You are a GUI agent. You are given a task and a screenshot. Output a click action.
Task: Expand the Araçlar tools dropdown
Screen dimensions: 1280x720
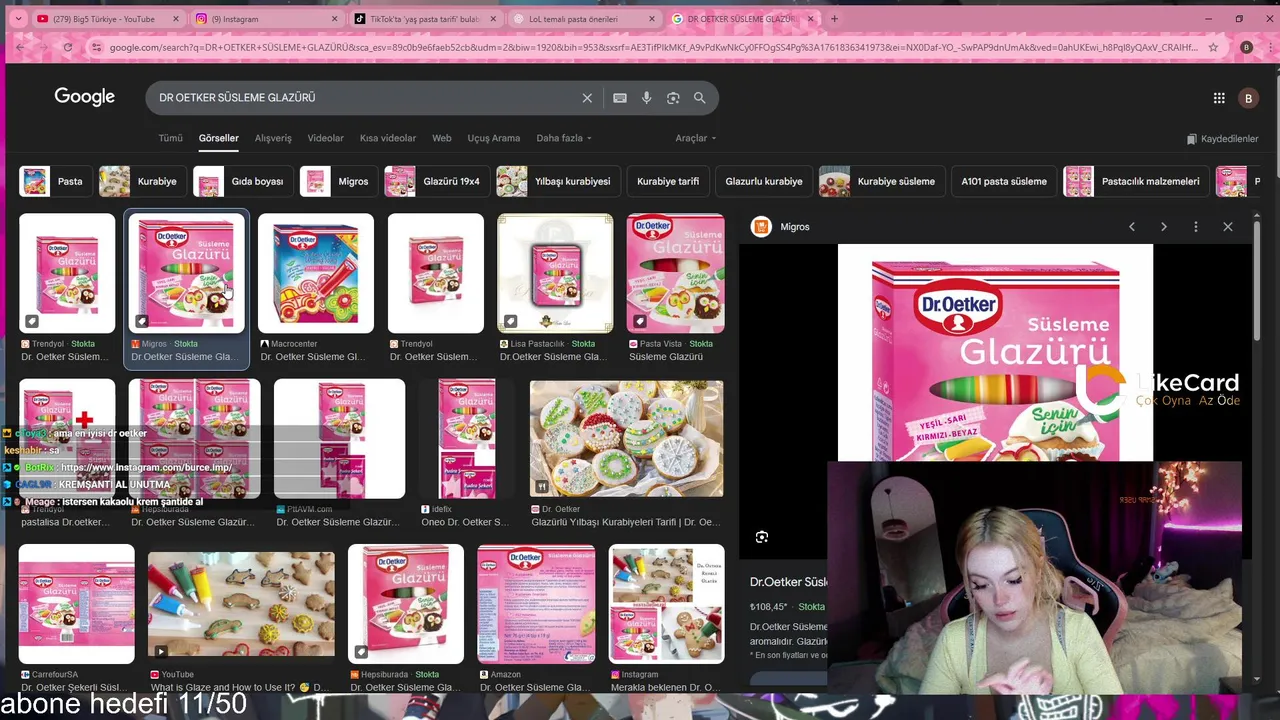[695, 138]
